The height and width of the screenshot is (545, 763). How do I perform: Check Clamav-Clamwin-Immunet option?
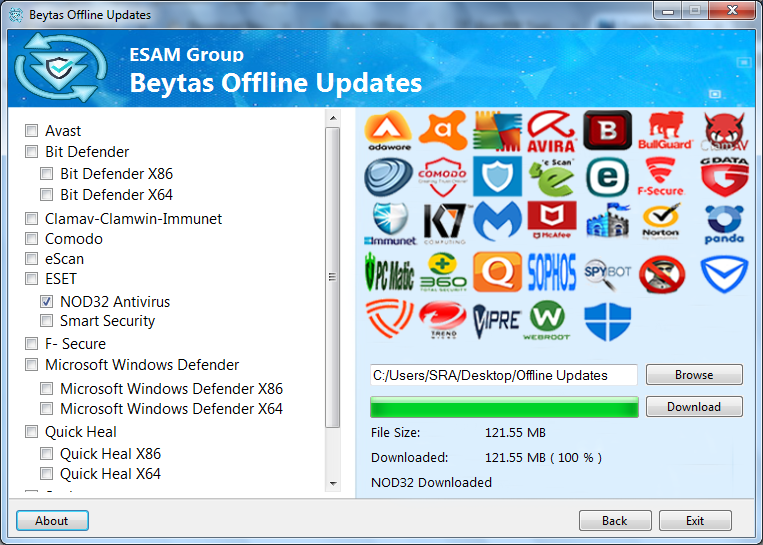tap(32, 218)
